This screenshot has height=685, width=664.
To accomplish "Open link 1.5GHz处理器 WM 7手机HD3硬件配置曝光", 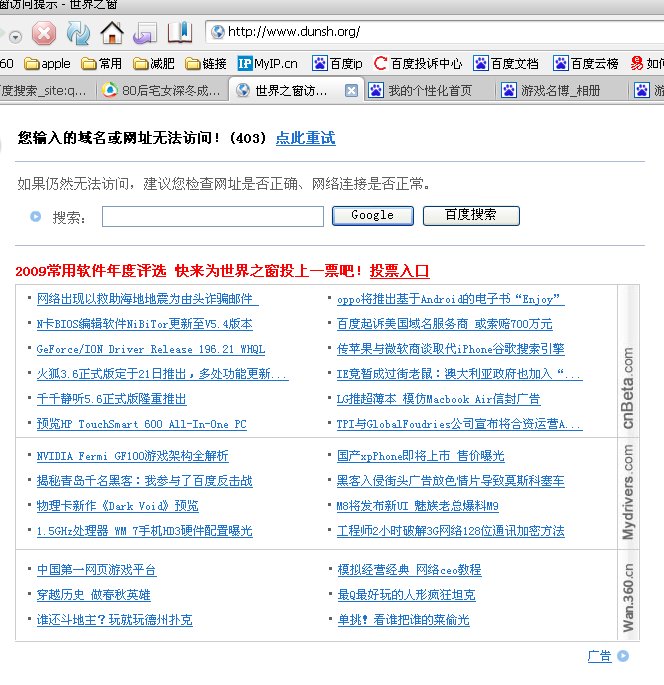I will pos(145,531).
